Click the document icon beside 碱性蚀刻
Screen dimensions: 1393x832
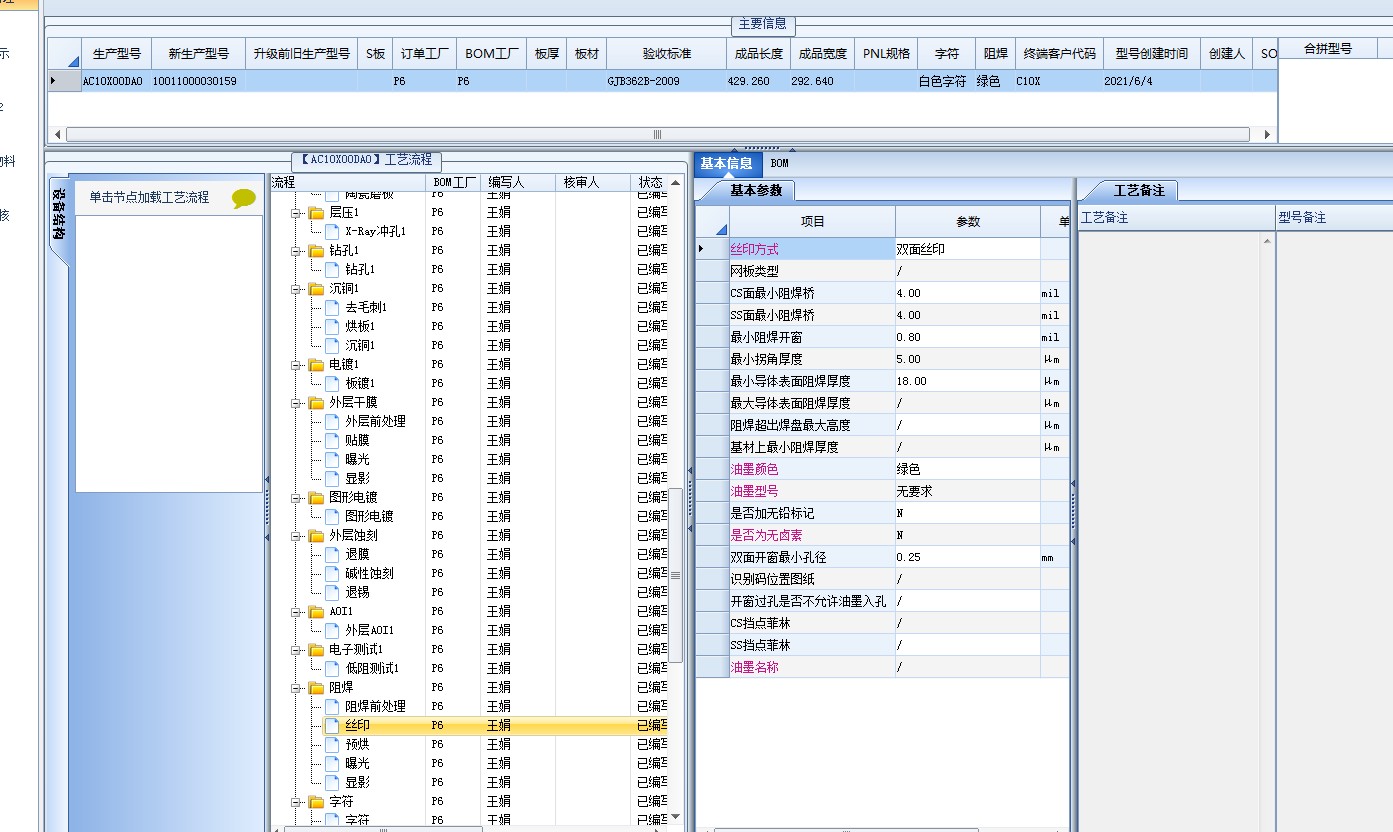pos(333,573)
